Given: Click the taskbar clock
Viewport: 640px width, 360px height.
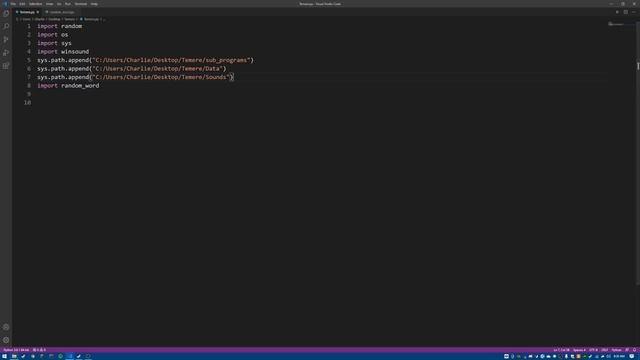Looking at the screenshot, I should point(619,356).
